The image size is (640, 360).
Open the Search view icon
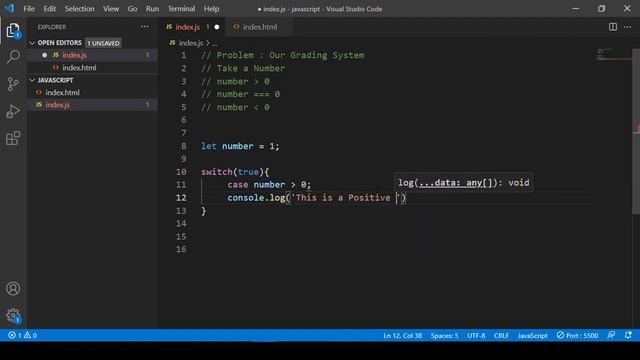click(13, 57)
